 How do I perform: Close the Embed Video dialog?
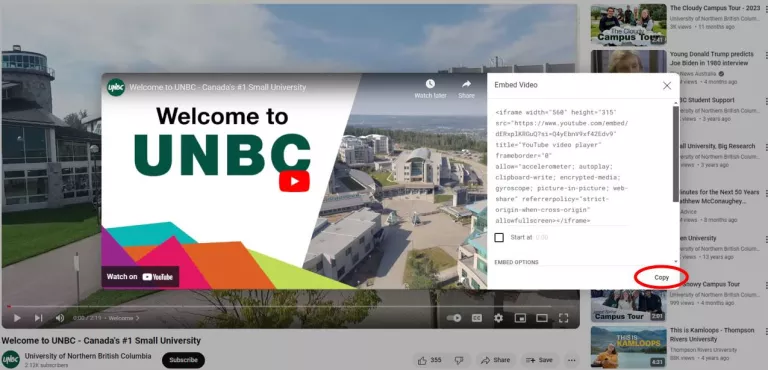[667, 86]
